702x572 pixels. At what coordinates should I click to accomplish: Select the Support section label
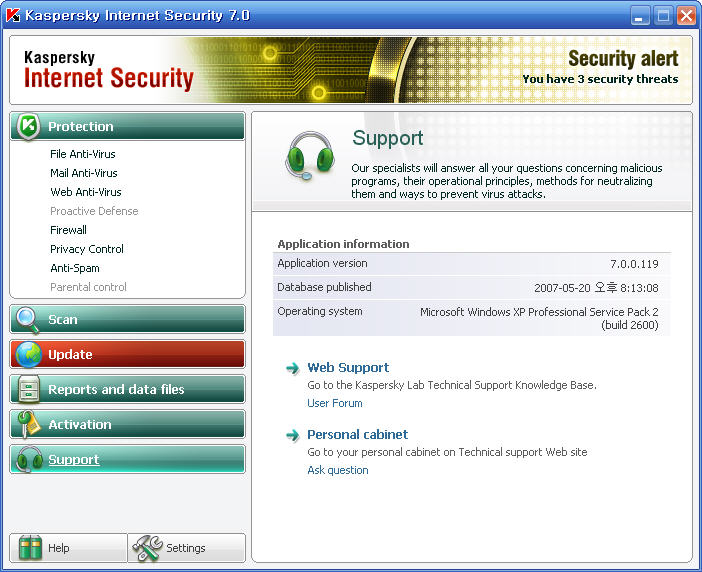[x=74, y=460]
